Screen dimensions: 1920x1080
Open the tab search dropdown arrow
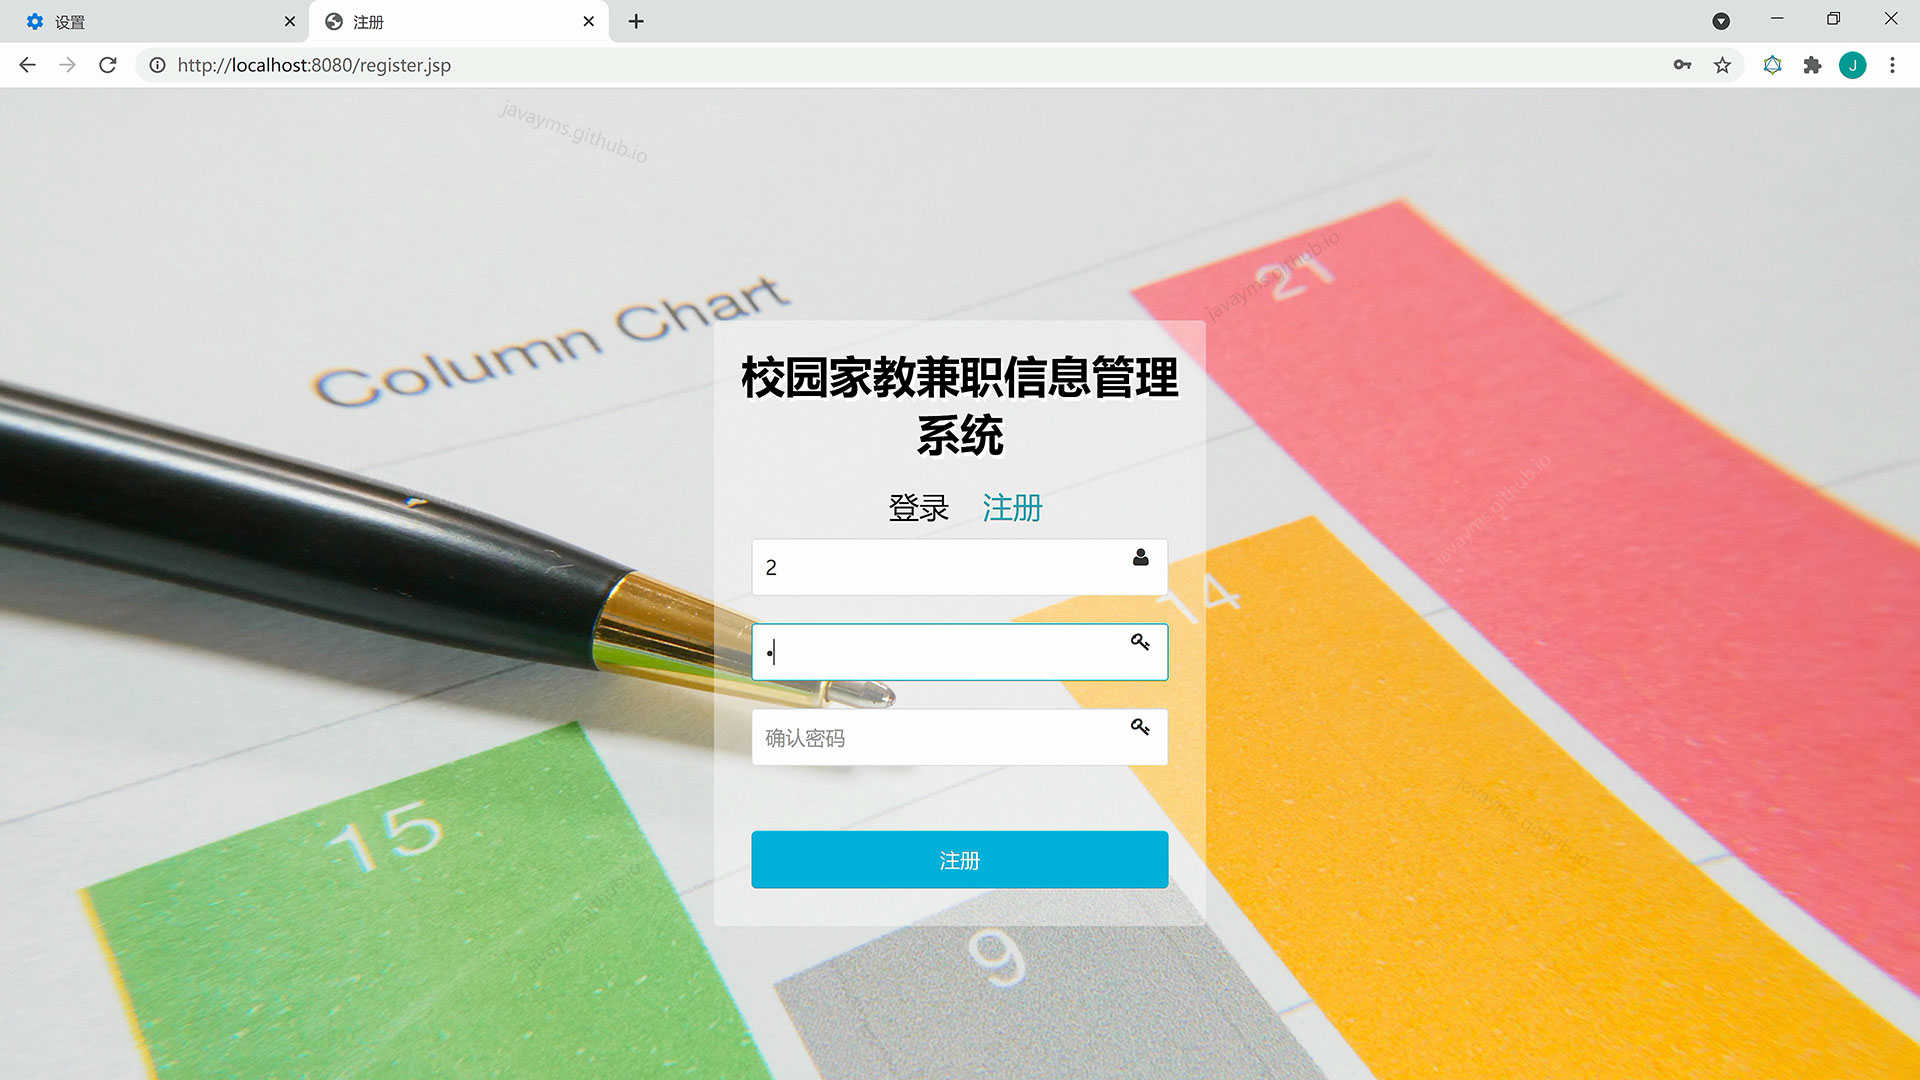pos(1721,21)
